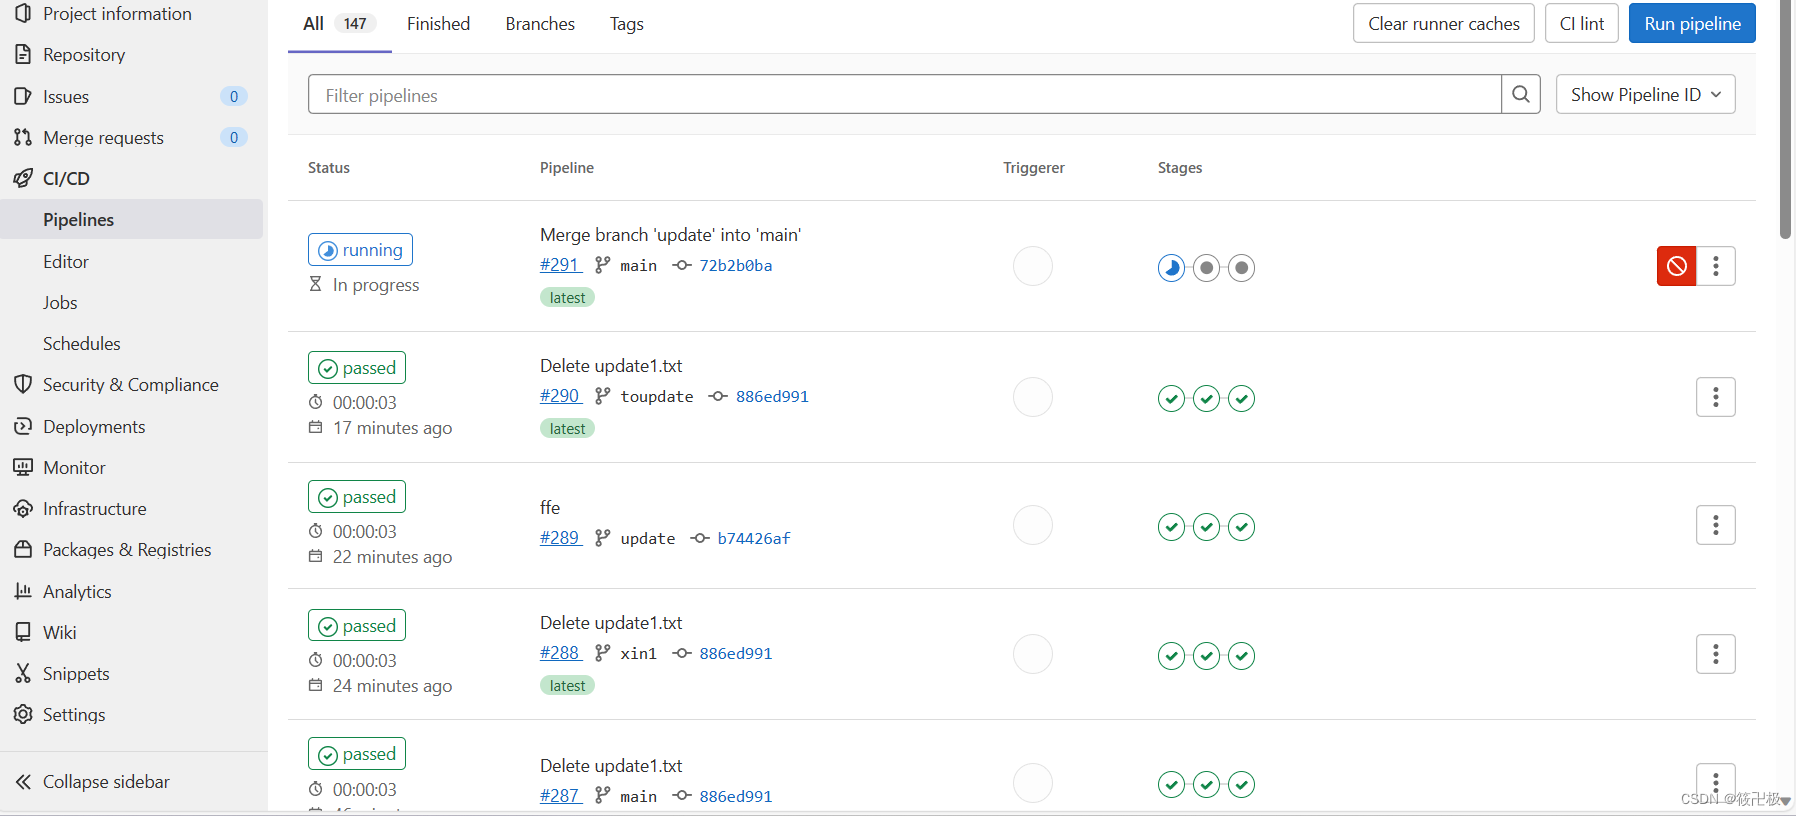Viewport: 1796px width, 816px height.
Task: Open the xin1 branch link
Action: (x=638, y=654)
